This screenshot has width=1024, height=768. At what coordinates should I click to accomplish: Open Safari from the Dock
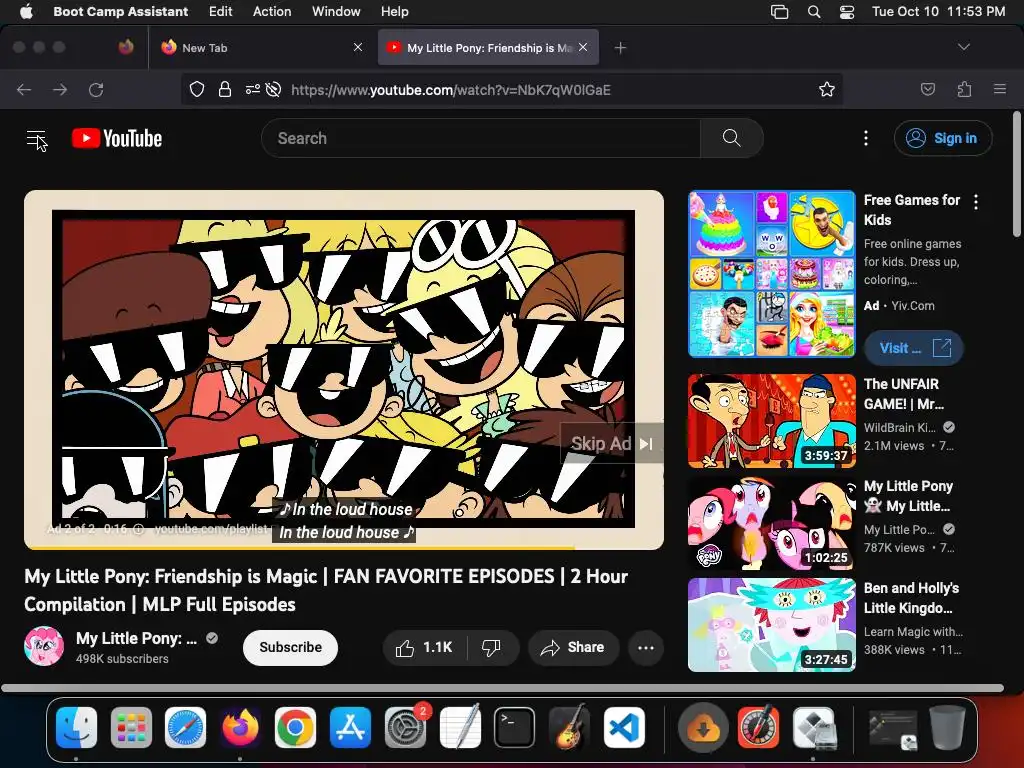(x=185, y=728)
